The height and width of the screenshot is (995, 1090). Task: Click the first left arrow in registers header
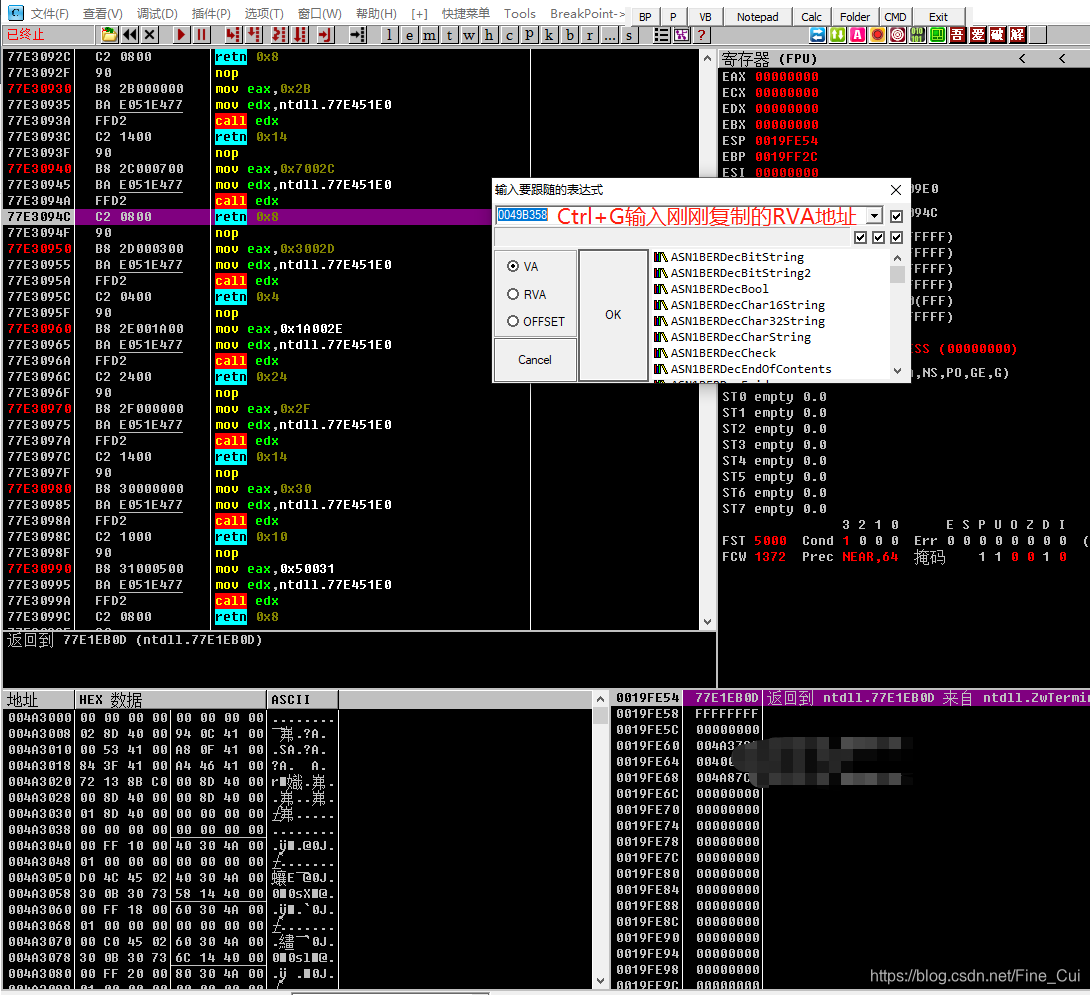(1022, 59)
